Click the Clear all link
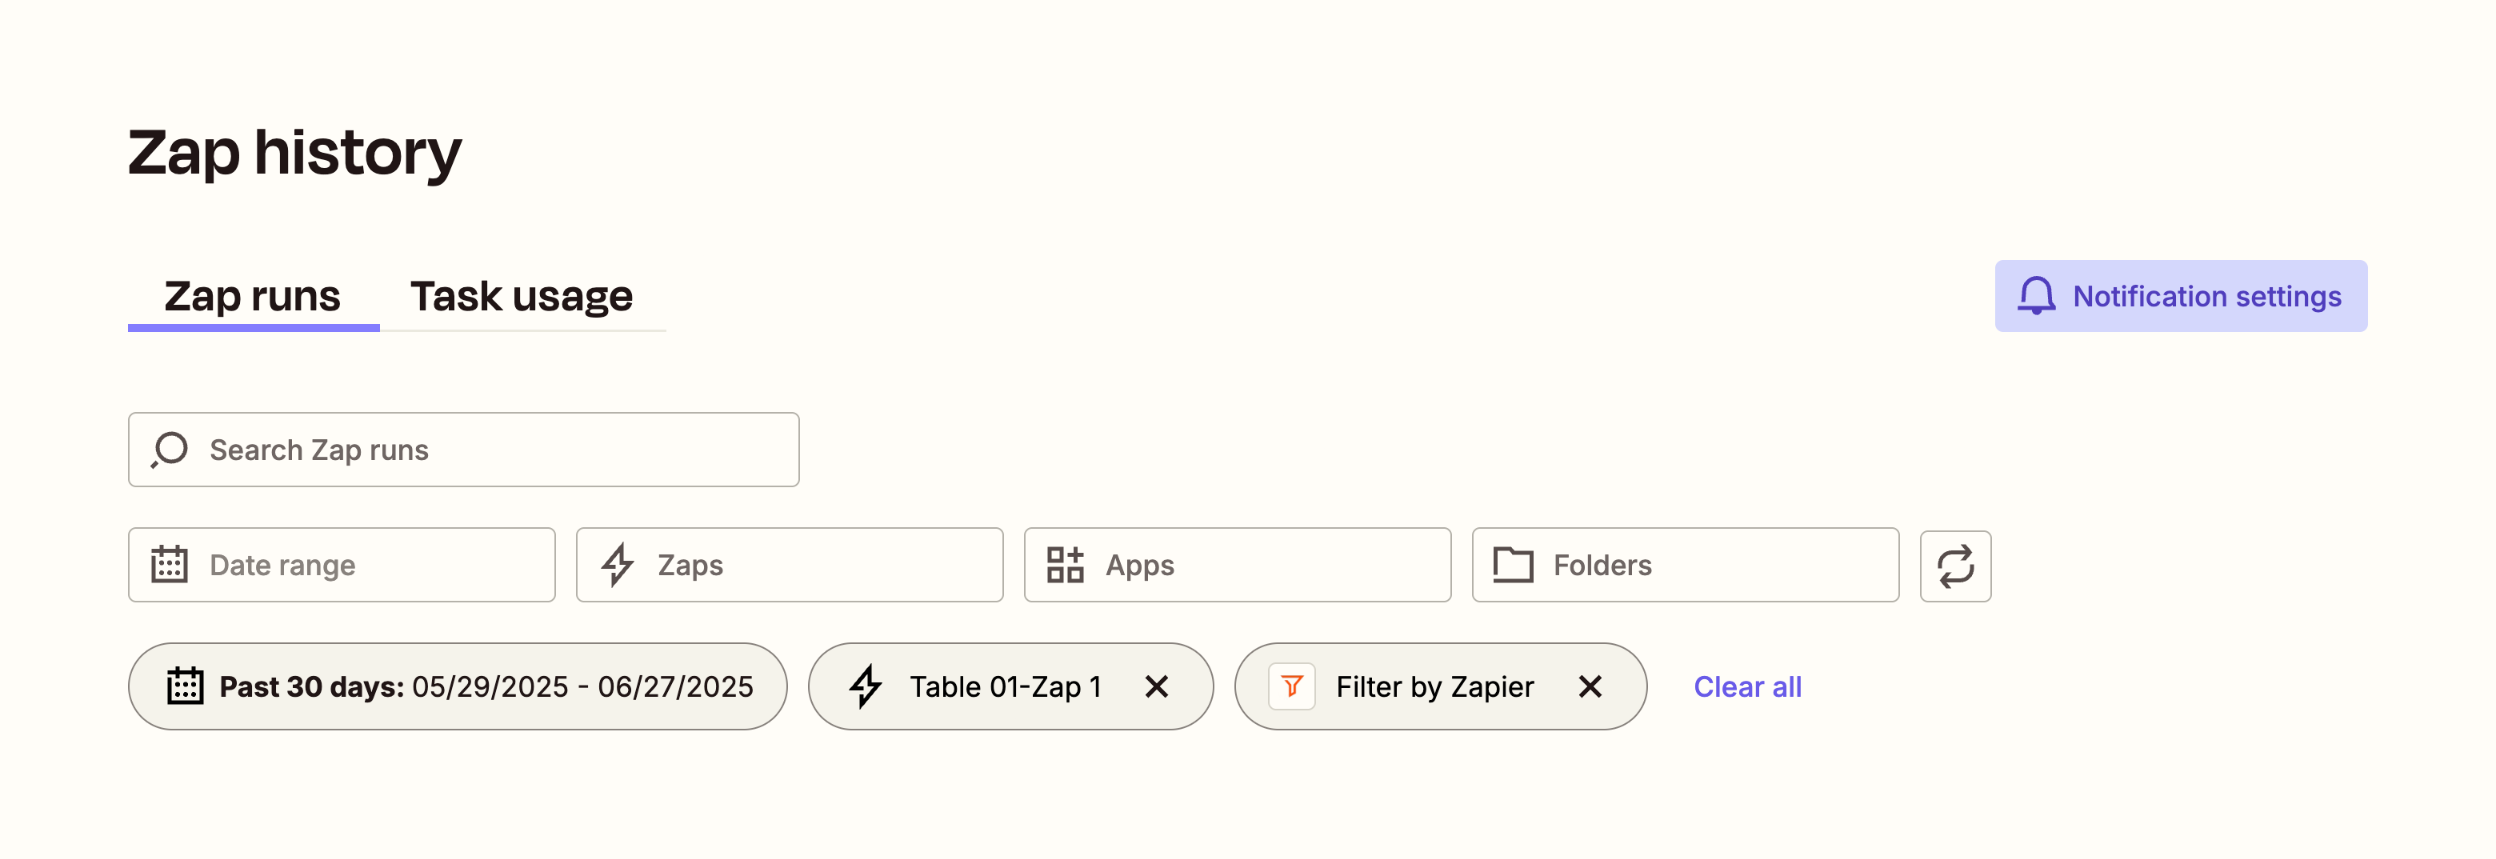The height and width of the screenshot is (859, 2496). pos(1746,686)
